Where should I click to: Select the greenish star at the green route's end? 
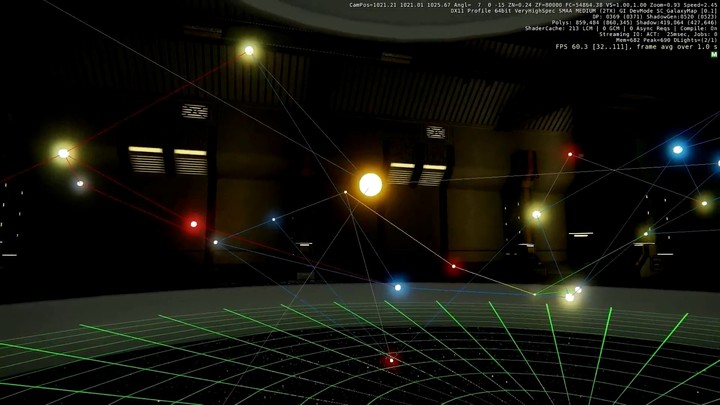(x=646, y=234)
